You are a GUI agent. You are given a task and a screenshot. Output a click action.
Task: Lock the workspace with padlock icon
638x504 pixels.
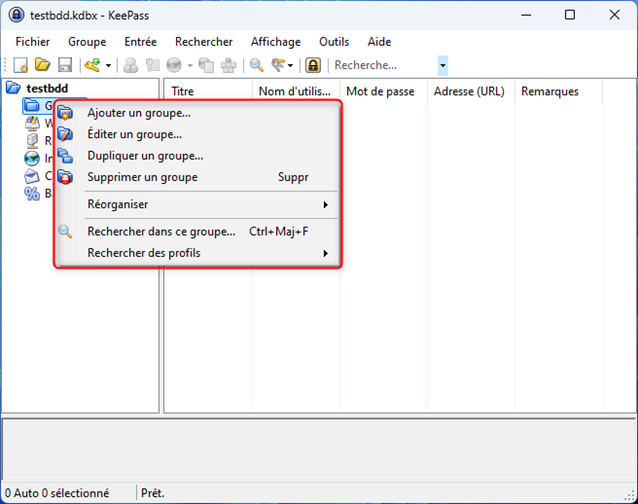click(313, 65)
